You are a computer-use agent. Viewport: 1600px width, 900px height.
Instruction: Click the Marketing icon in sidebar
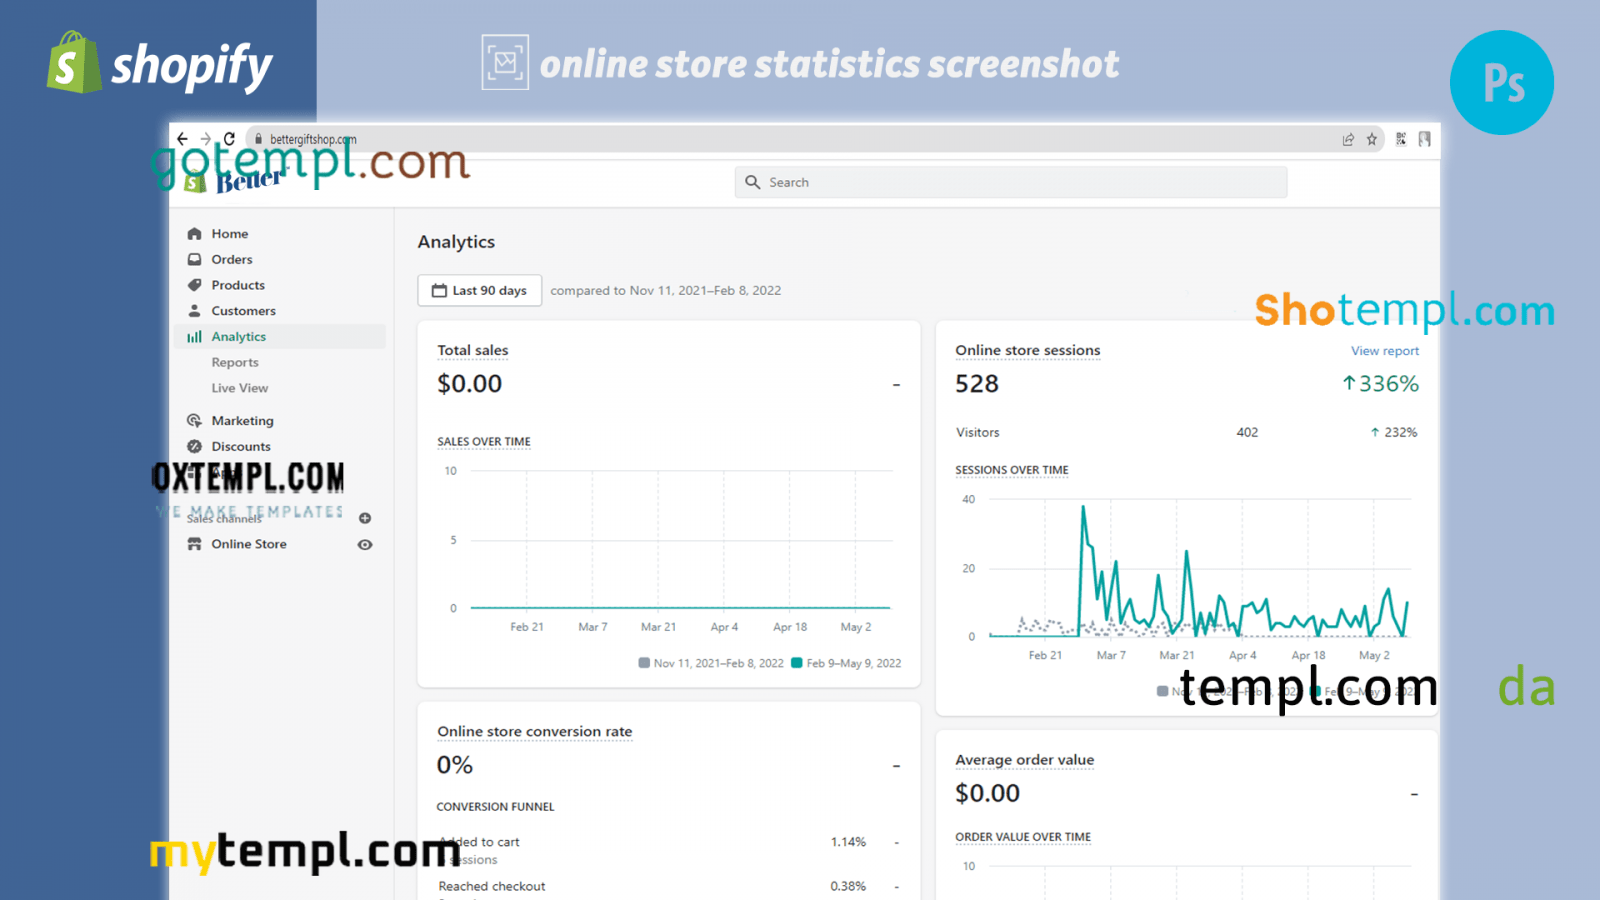pyautogui.click(x=194, y=421)
